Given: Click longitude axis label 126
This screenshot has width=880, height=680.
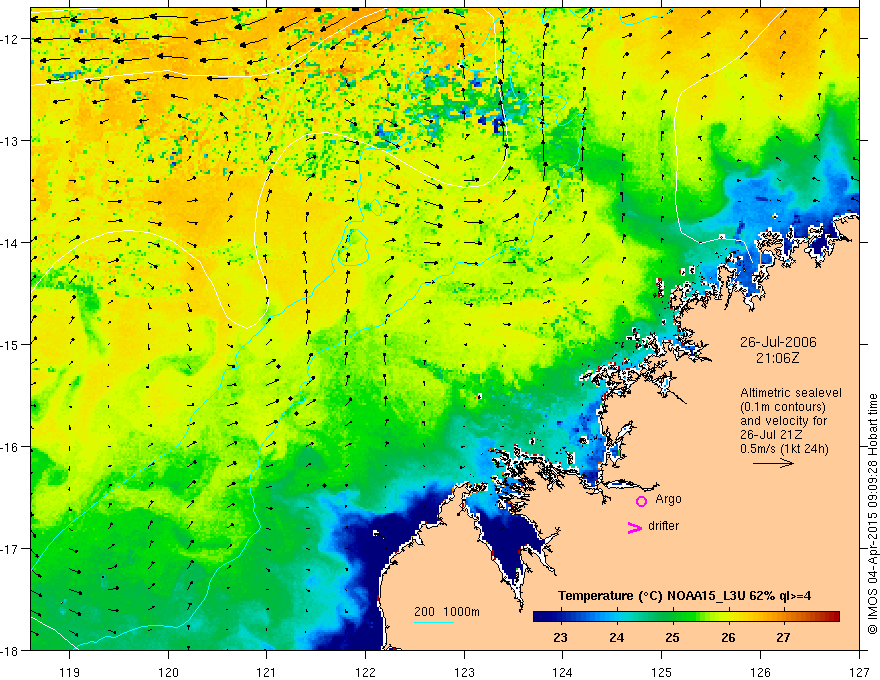Looking at the screenshot, I should click(x=760, y=672).
